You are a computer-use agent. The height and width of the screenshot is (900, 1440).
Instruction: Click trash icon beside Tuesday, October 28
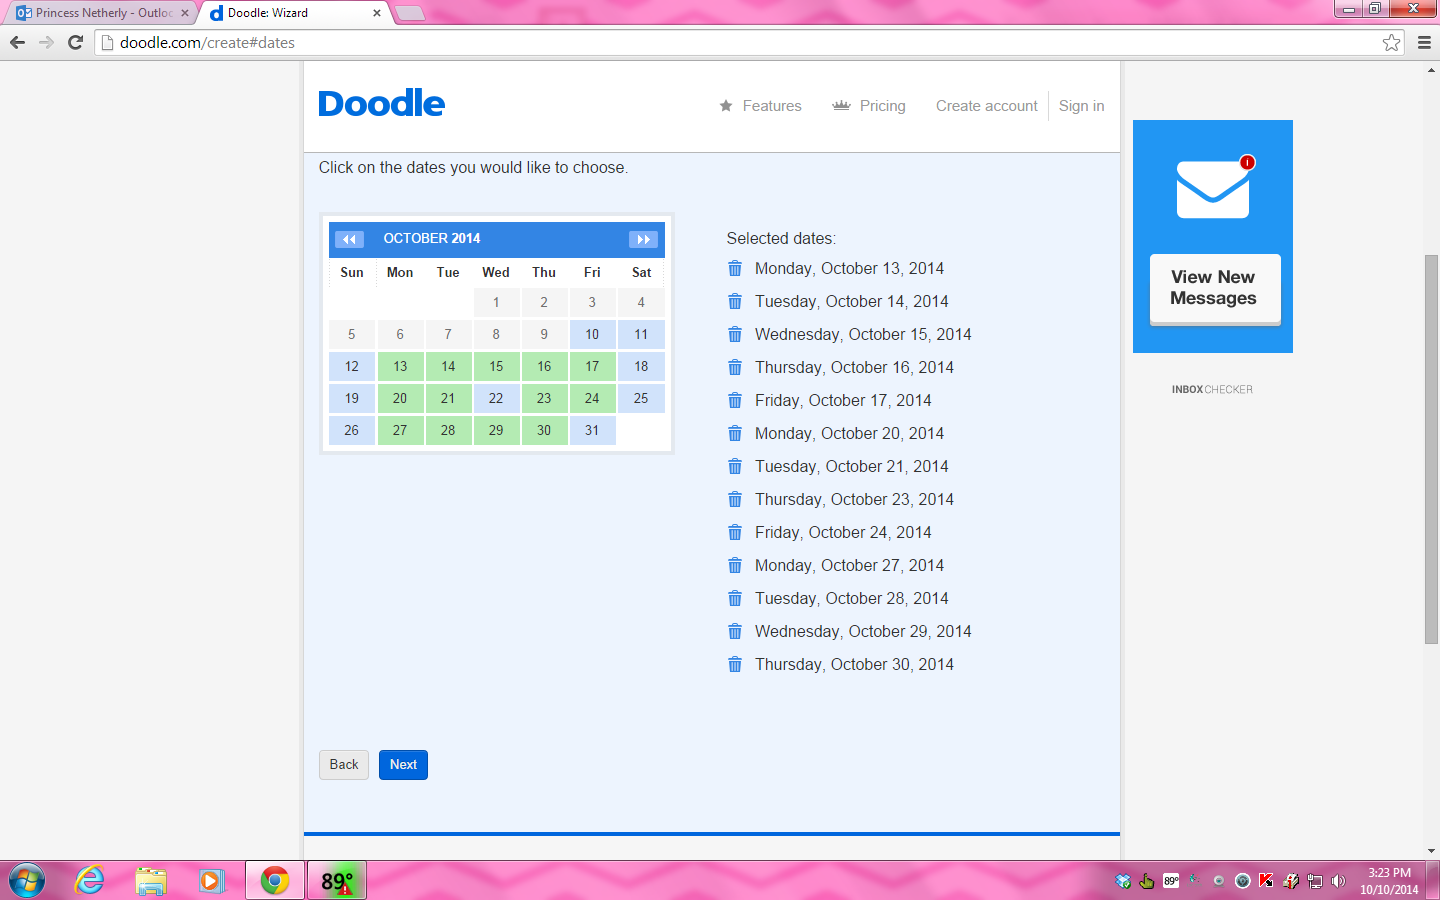(x=735, y=598)
